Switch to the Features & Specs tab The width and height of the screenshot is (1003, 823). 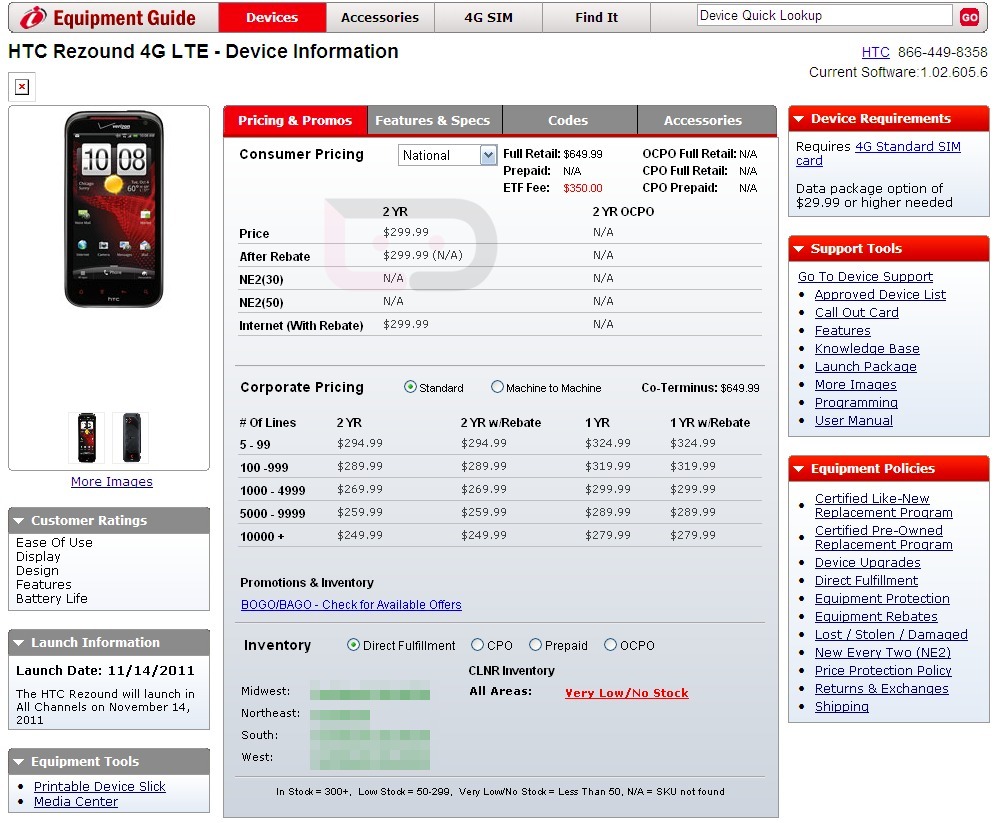pyautogui.click(x=433, y=120)
